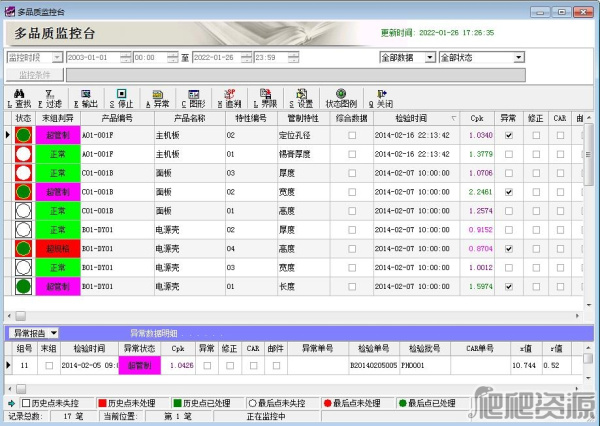Click the Cpk column header in main grid
The width and height of the screenshot is (600, 426).
click(477, 118)
